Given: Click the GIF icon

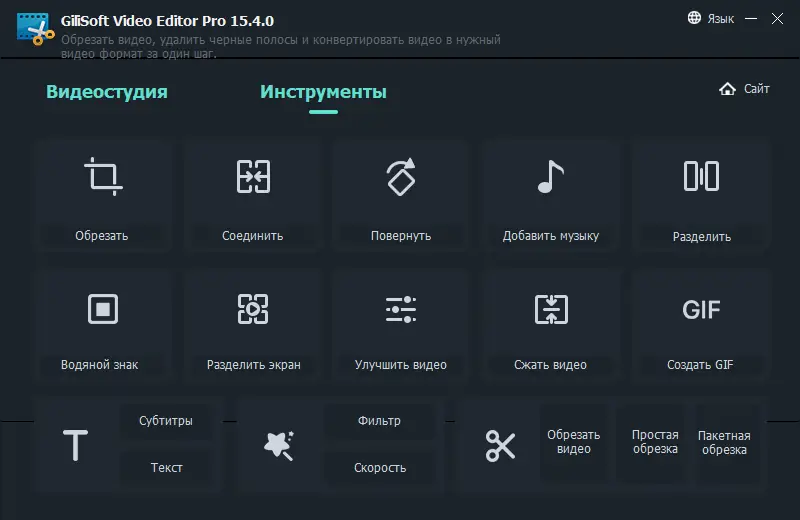Looking at the screenshot, I should pyautogui.click(x=701, y=309).
